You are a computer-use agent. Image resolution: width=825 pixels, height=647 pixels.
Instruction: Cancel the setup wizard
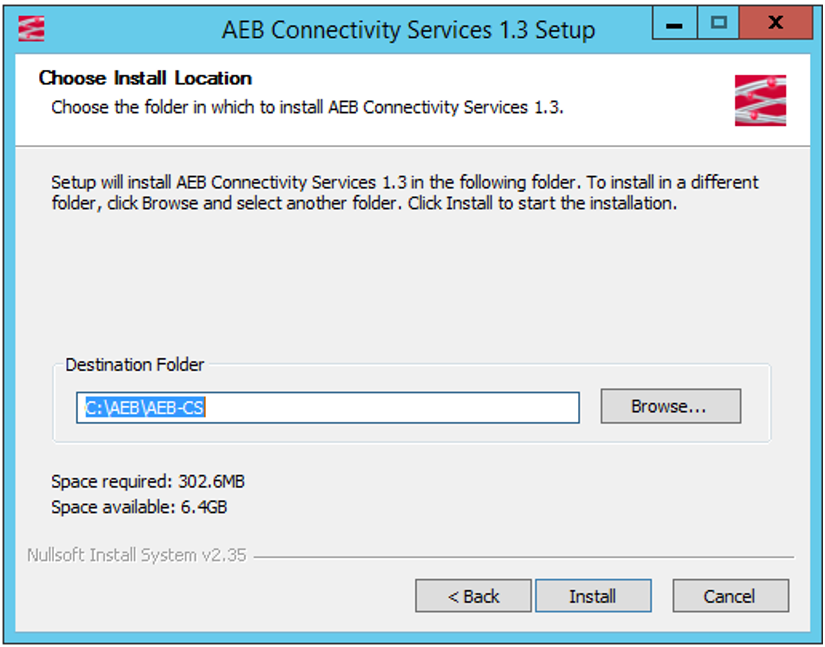(730, 596)
